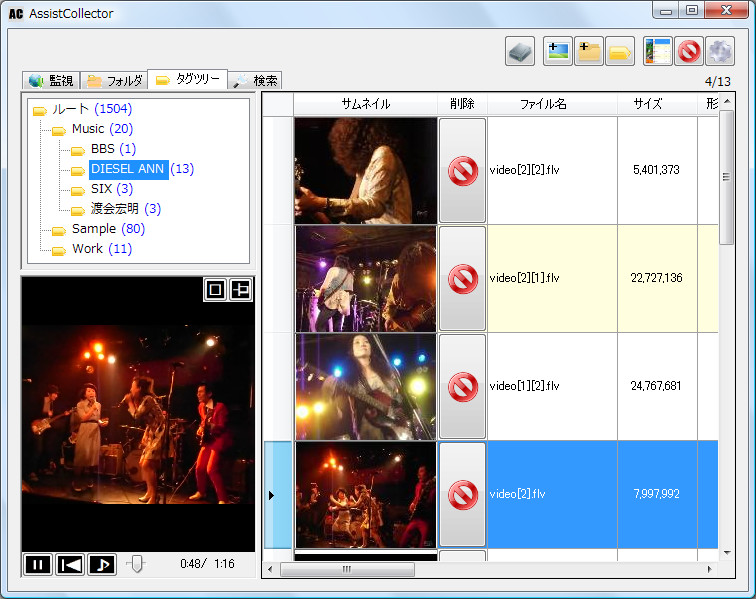
Task: Select the SIX (3) tag
Action: pos(102,189)
